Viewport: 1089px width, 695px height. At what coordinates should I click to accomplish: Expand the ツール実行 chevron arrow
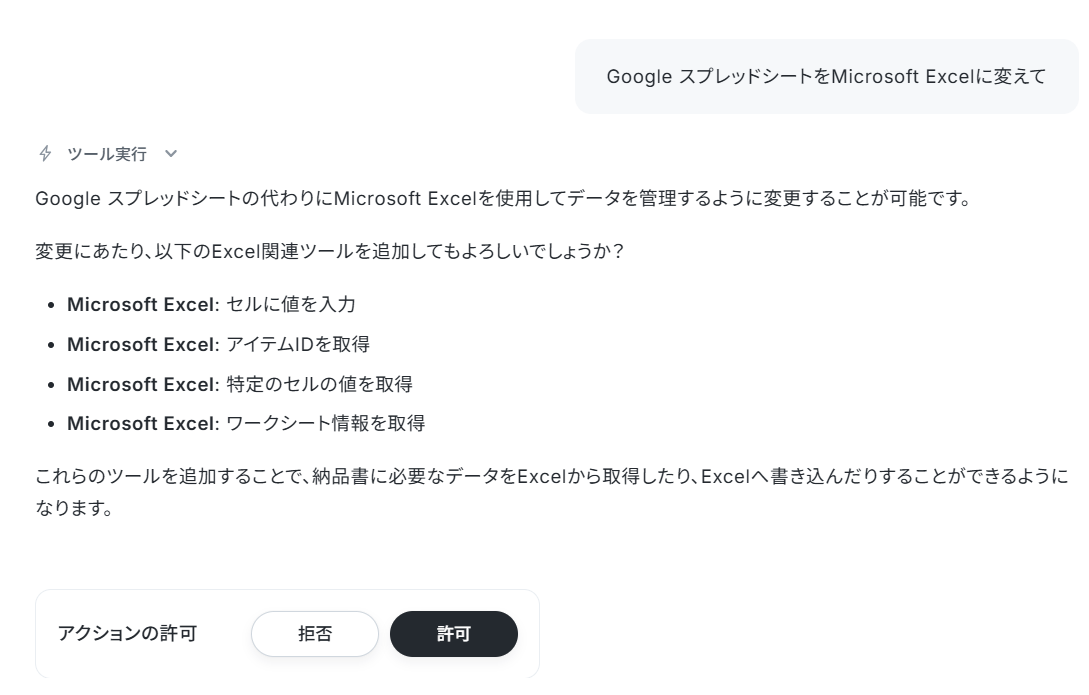click(x=171, y=154)
